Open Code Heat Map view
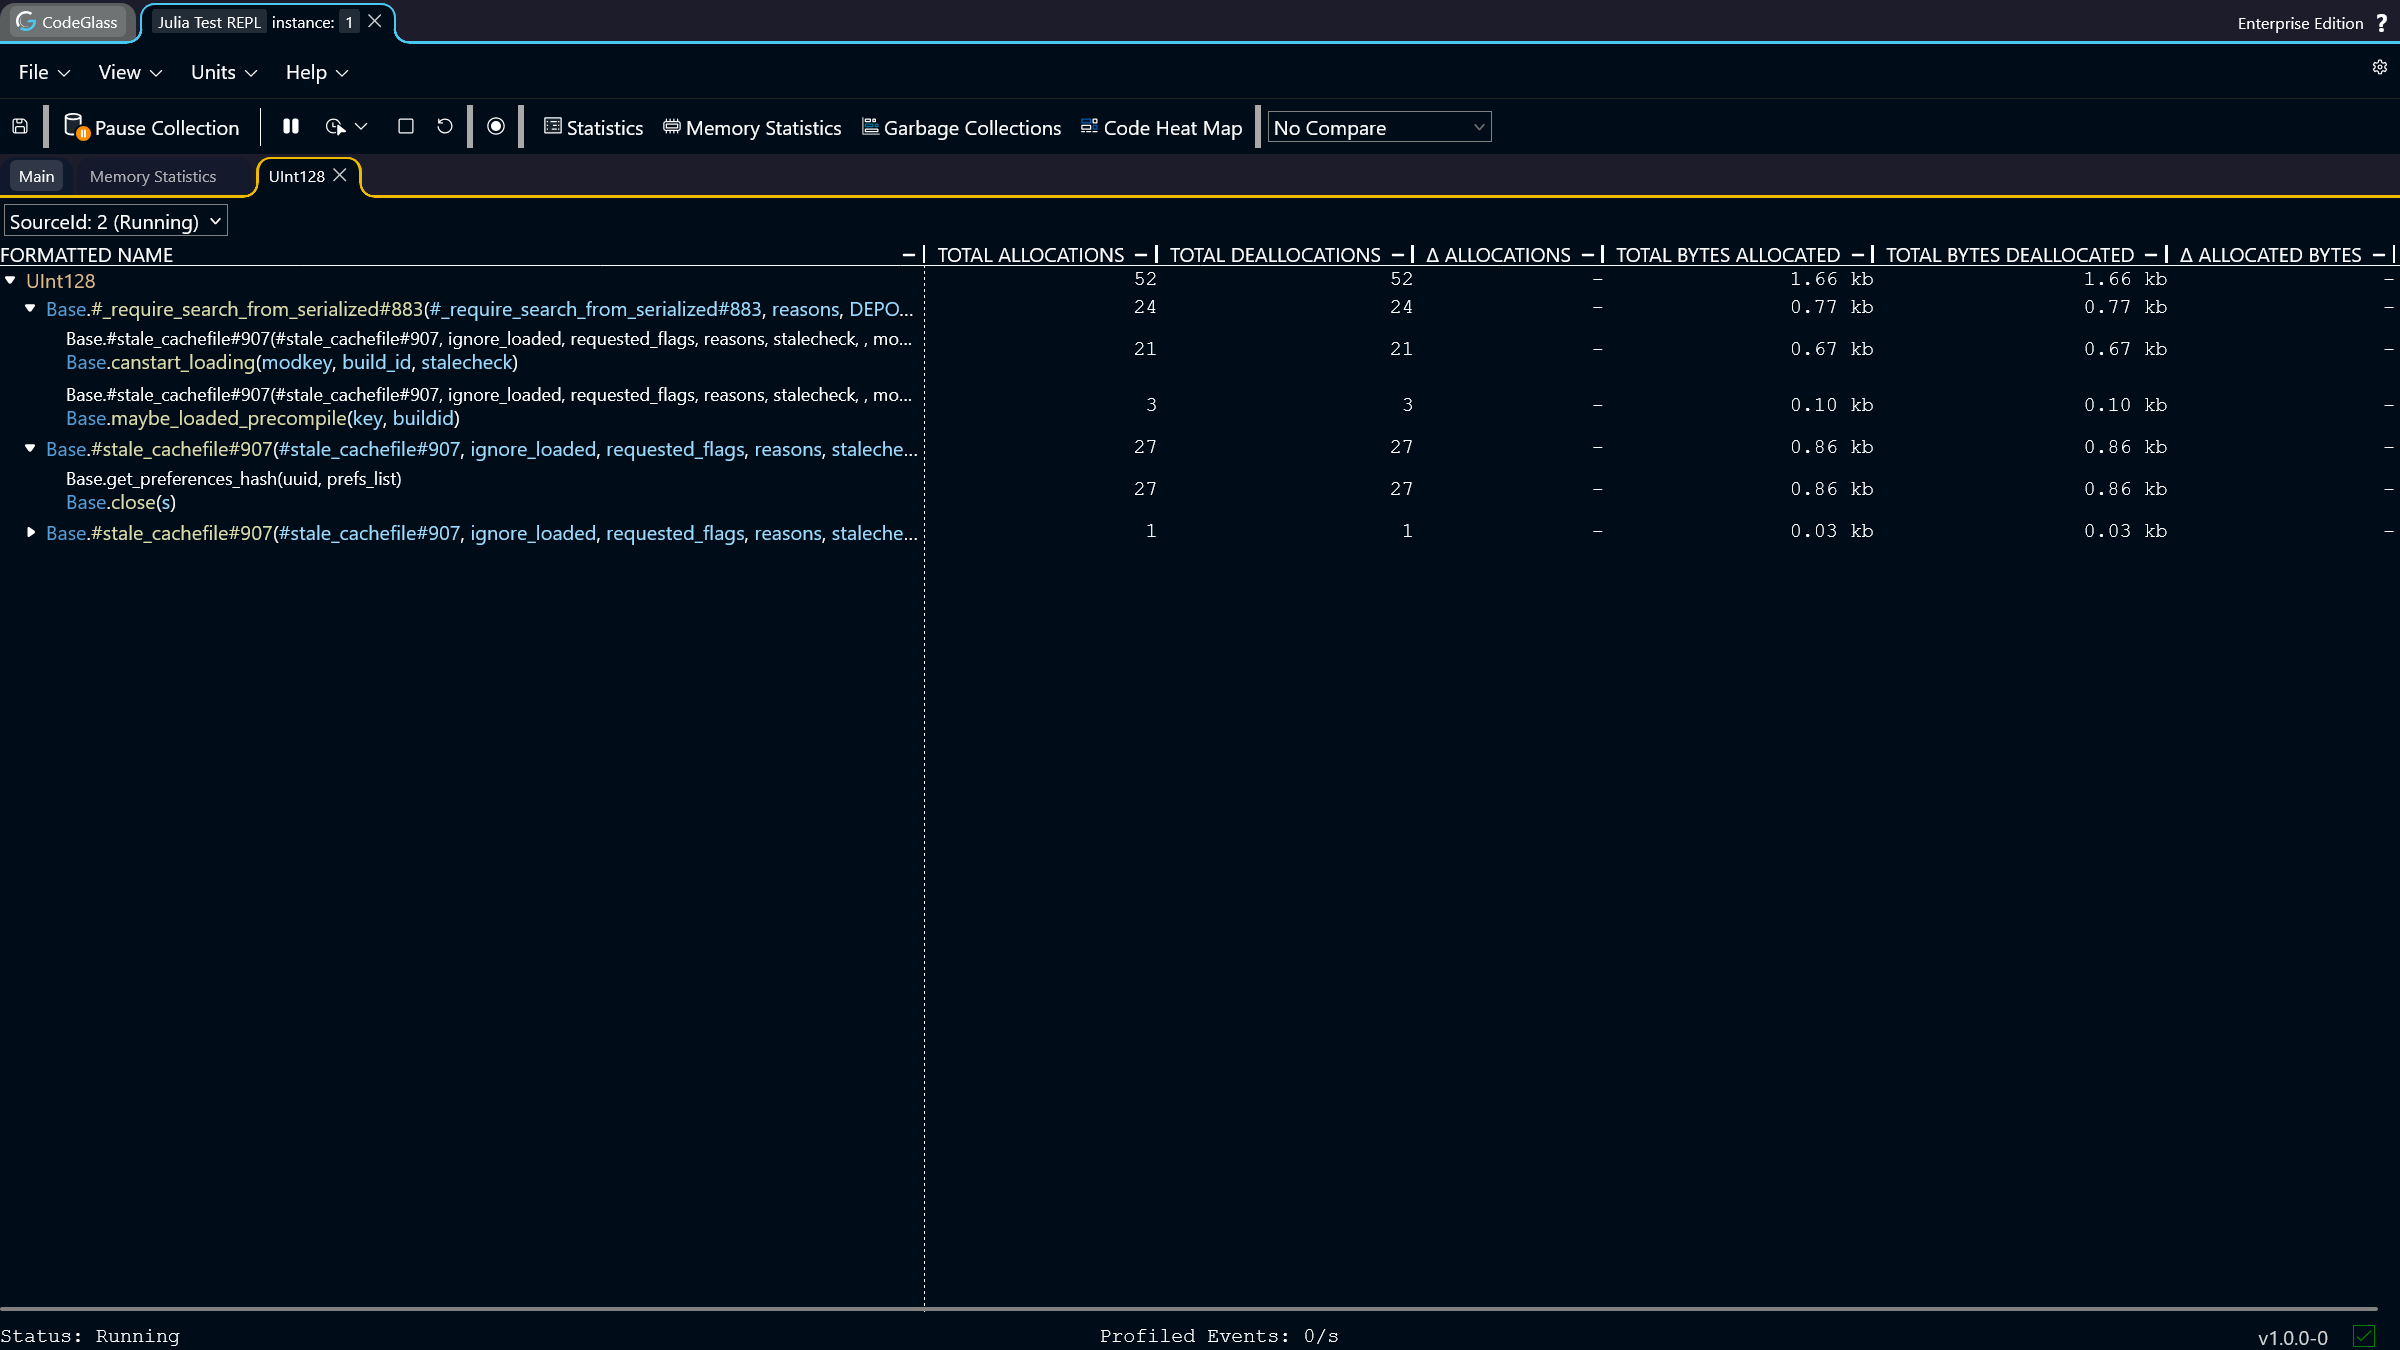2400x1350 pixels. [x=1161, y=128]
